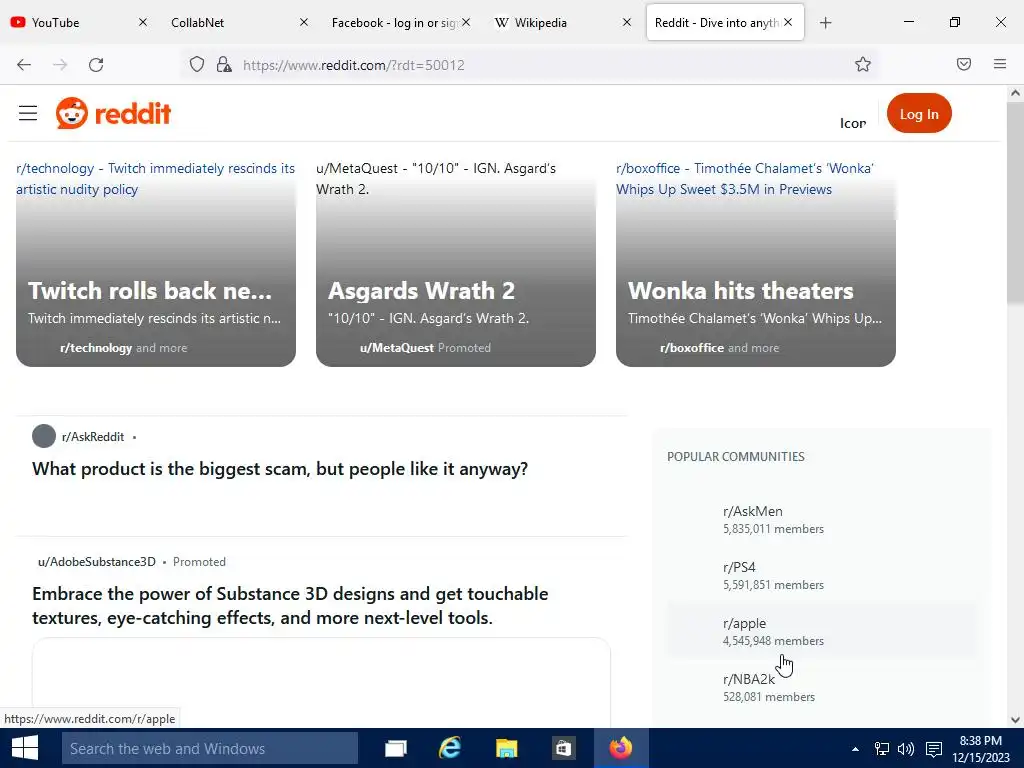Go back with the browser back arrow
This screenshot has height=768, width=1024.
coord(24,65)
